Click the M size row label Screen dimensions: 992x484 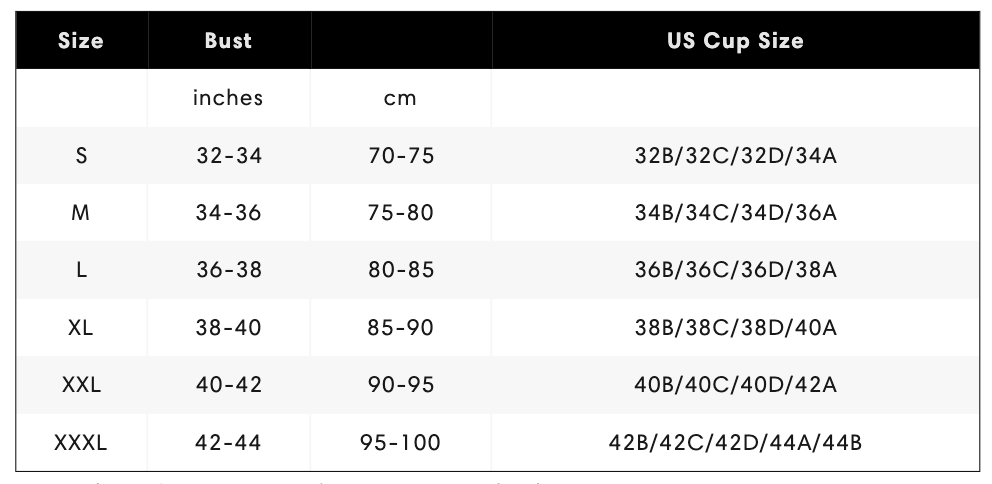tap(80, 213)
